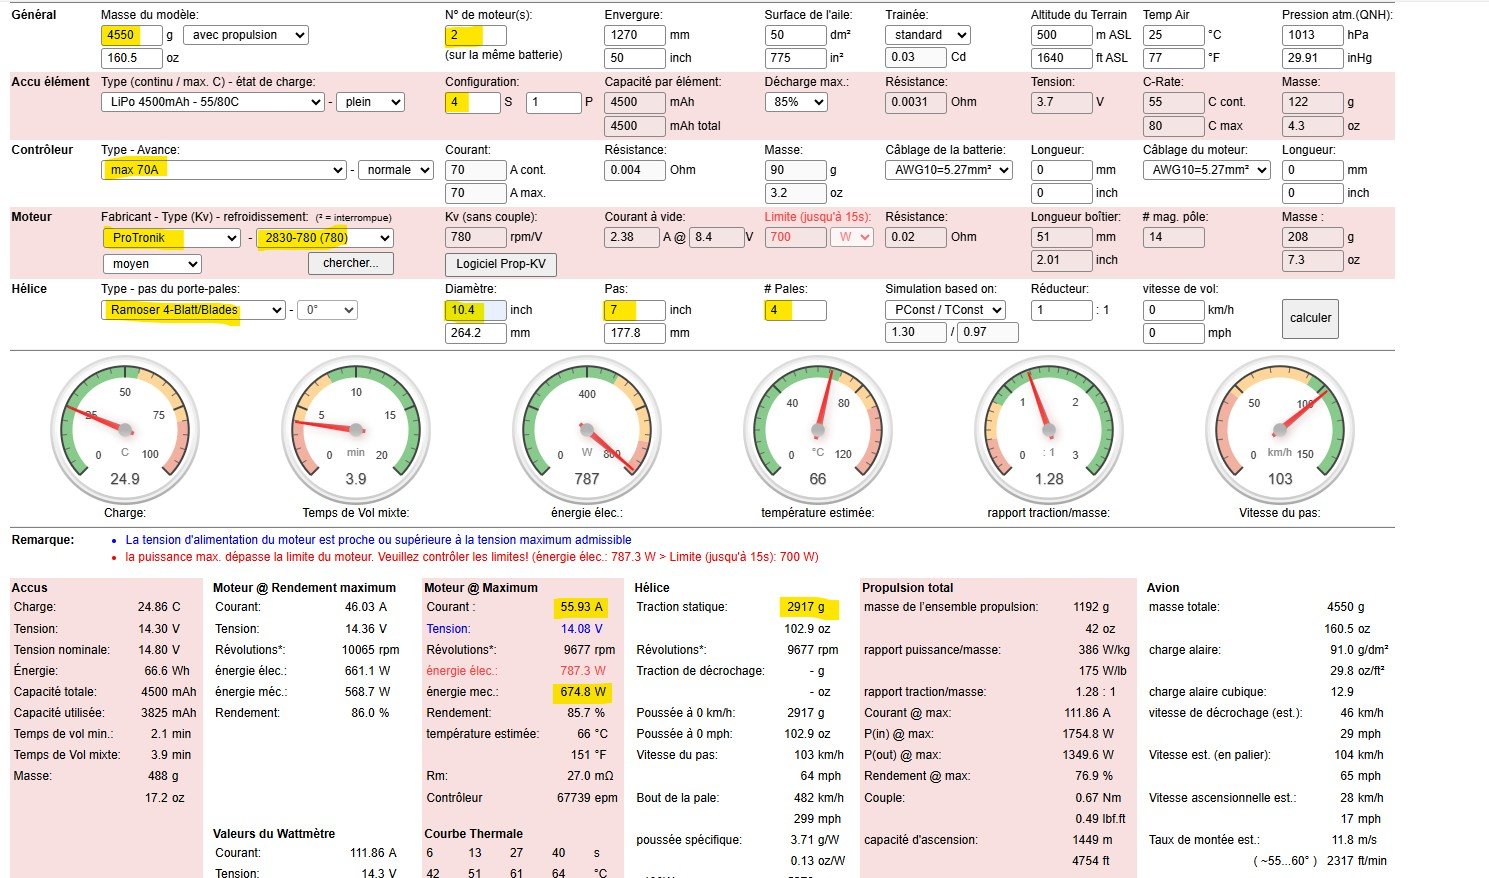Expand the Ramoser 4-Blatt/Blades propeller dropdown
The width and height of the screenshot is (1489, 878).
point(193,310)
